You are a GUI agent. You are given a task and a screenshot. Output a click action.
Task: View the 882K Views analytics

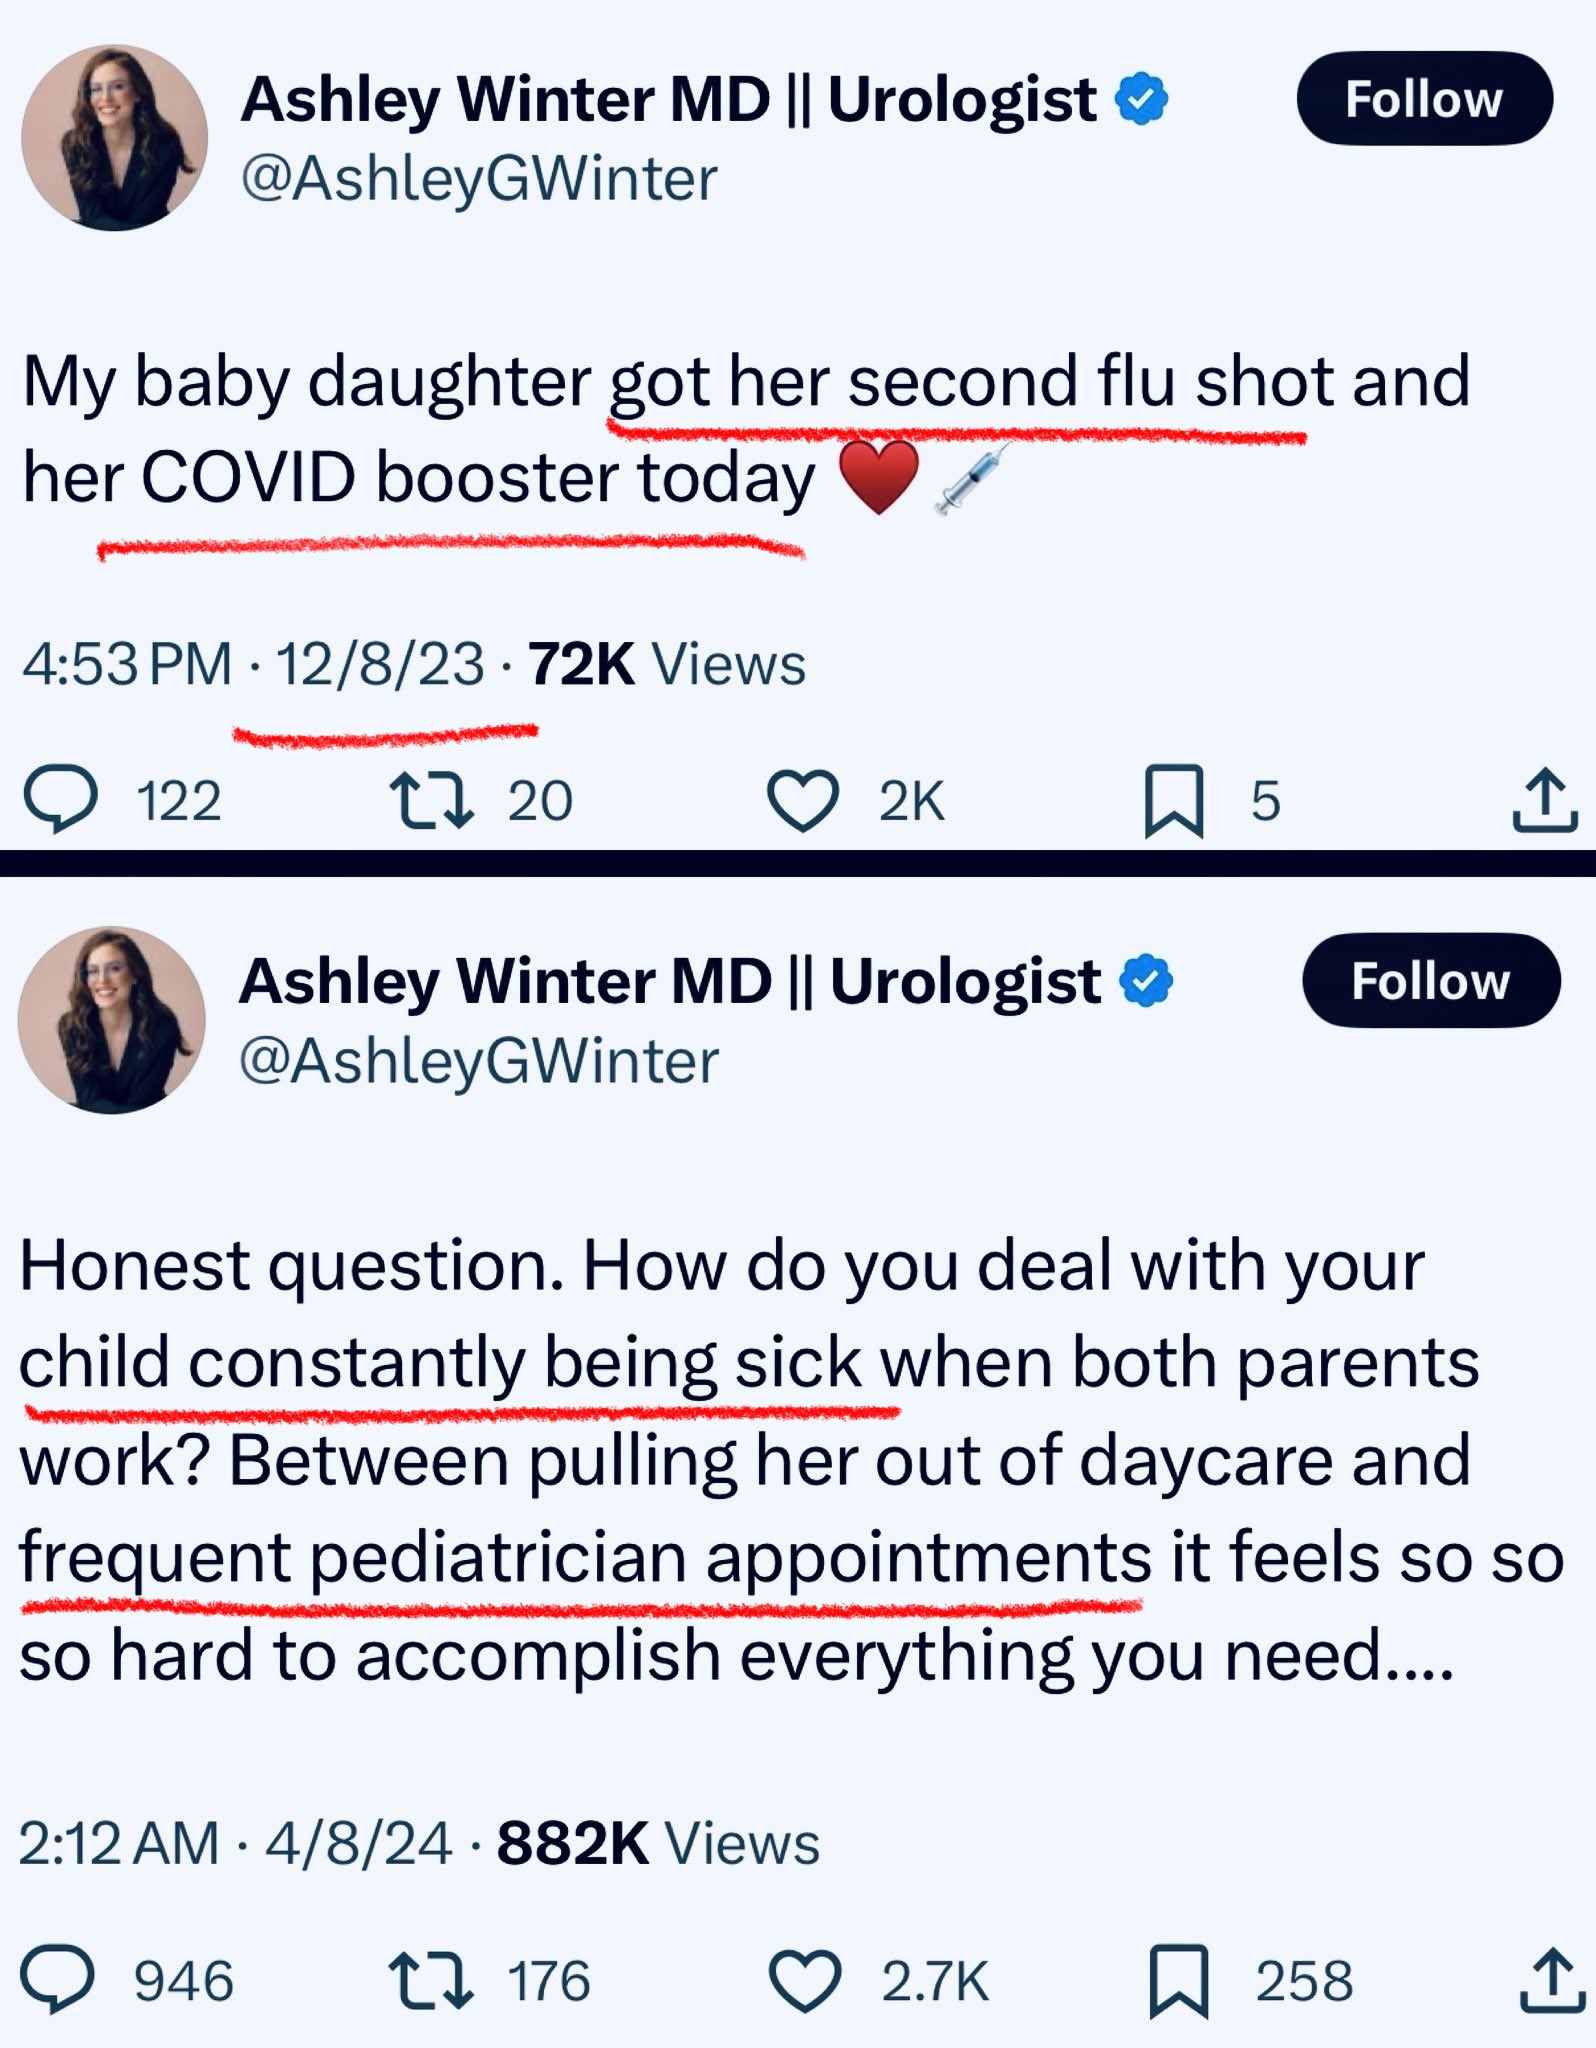click(x=658, y=1844)
